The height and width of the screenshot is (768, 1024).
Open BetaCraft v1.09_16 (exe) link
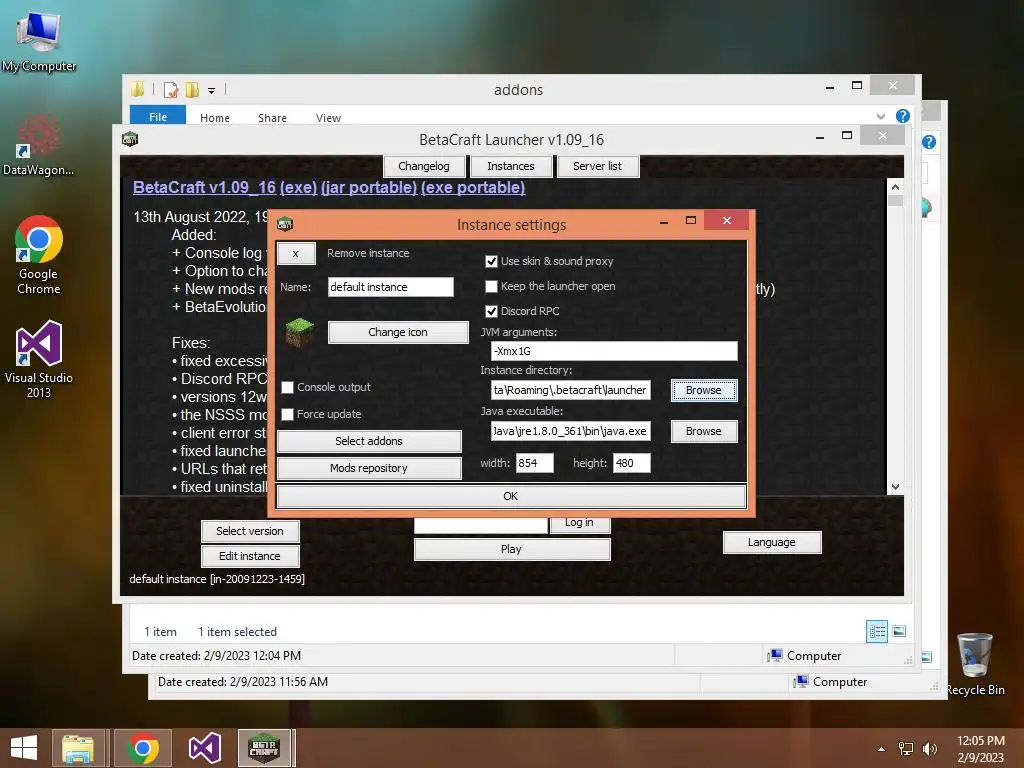(x=225, y=187)
